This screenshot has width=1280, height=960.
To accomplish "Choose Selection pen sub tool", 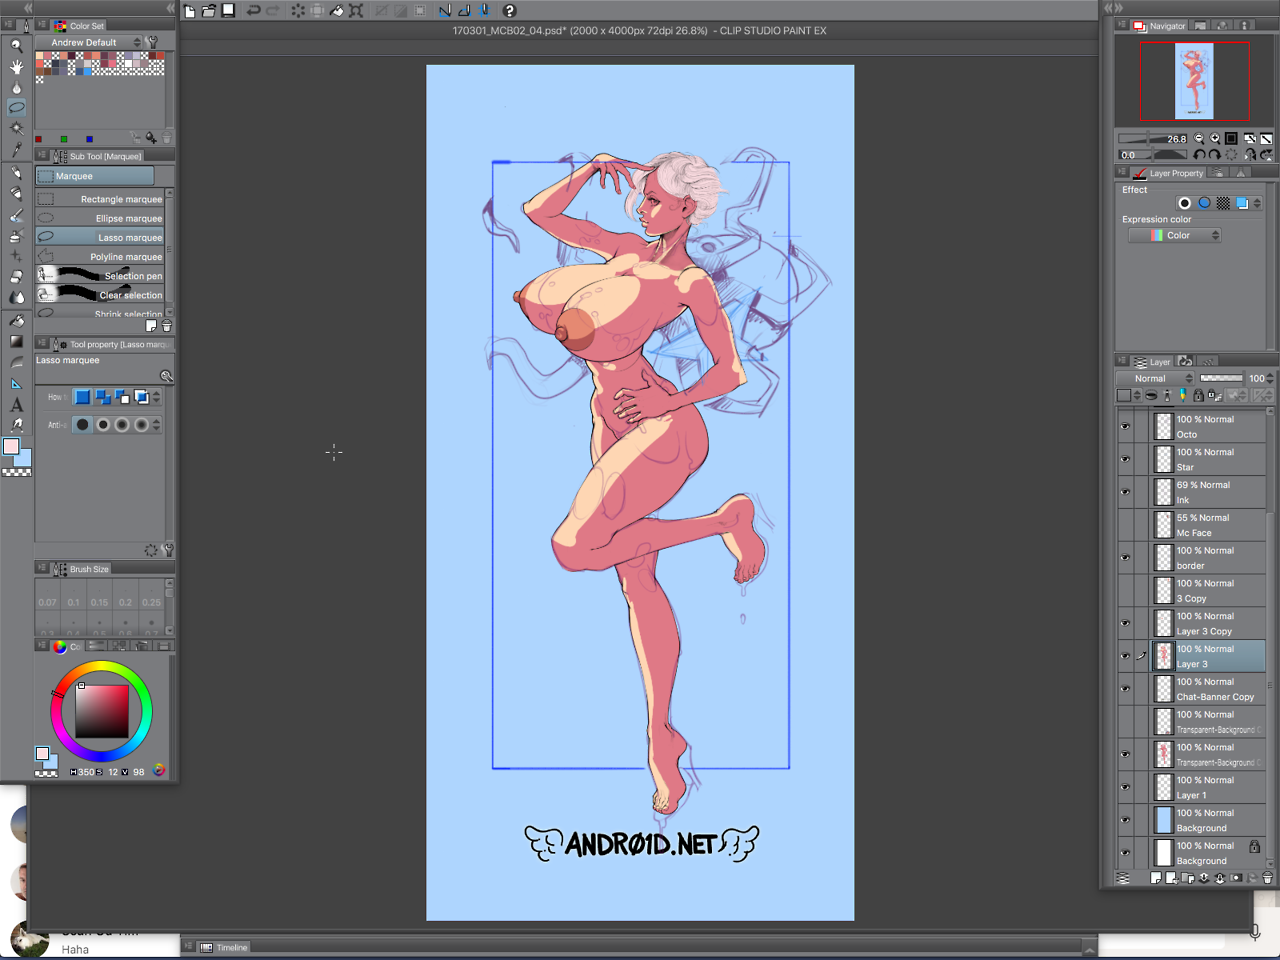I will point(100,276).
